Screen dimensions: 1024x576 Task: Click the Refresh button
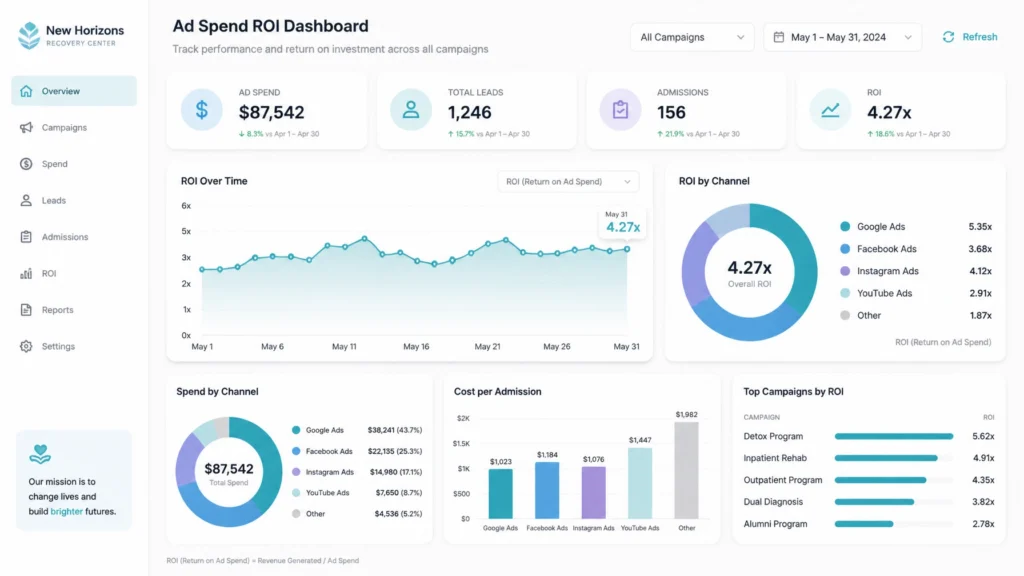[970, 37]
